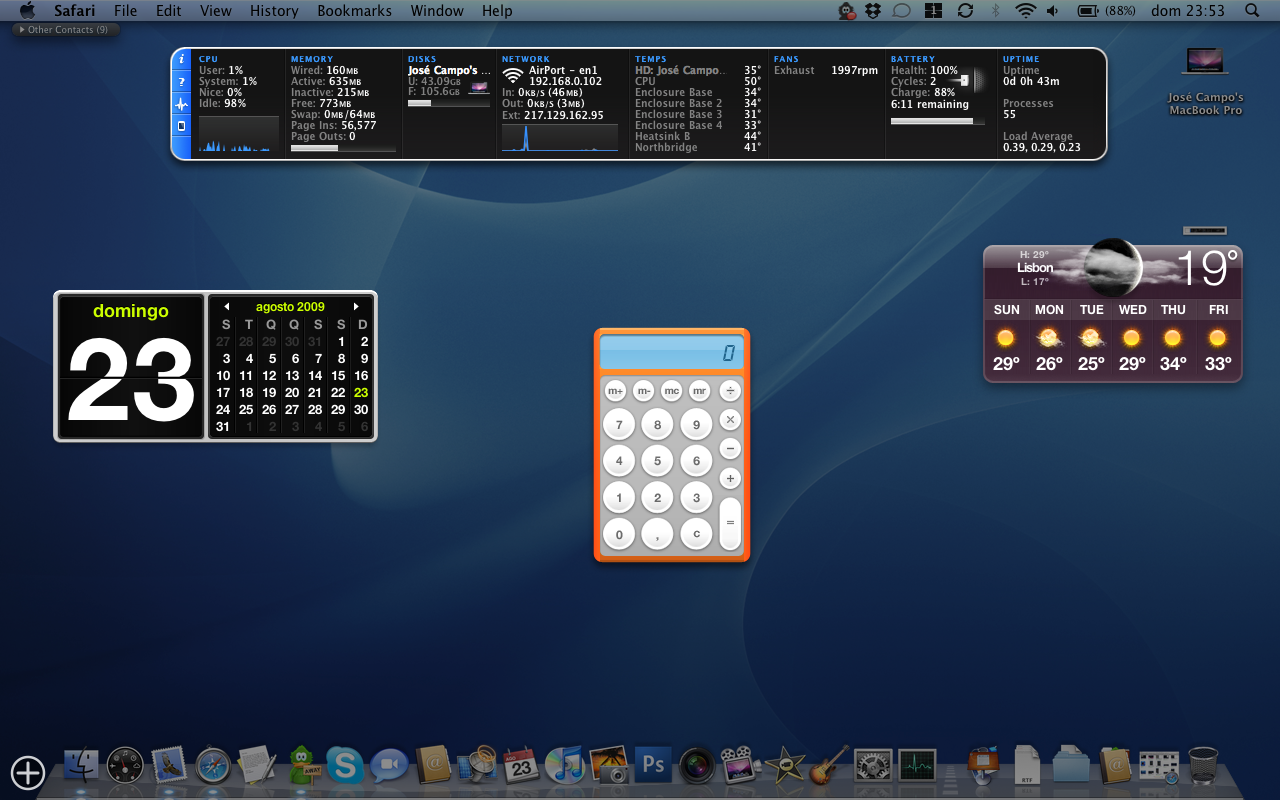Open the File menu
1280x800 pixels.
click(x=126, y=11)
